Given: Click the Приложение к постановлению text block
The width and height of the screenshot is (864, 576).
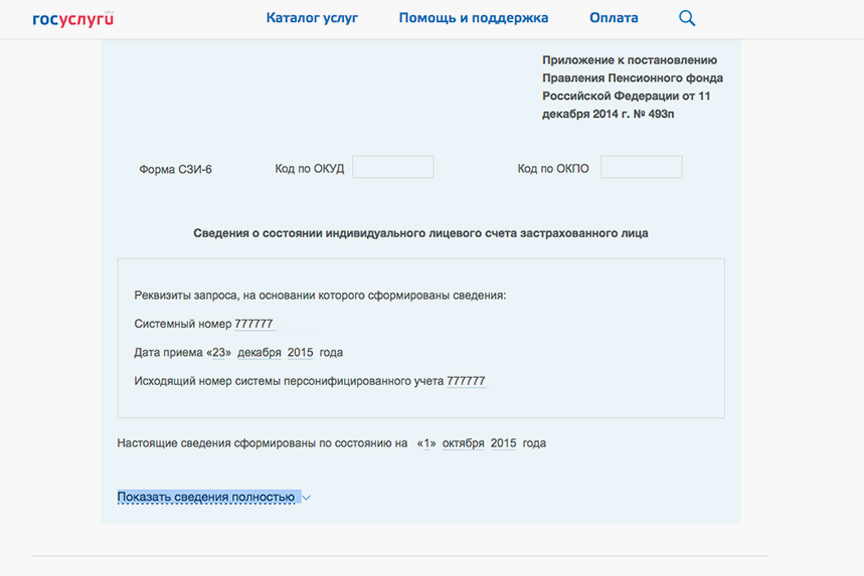Looking at the screenshot, I should [632, 87].
